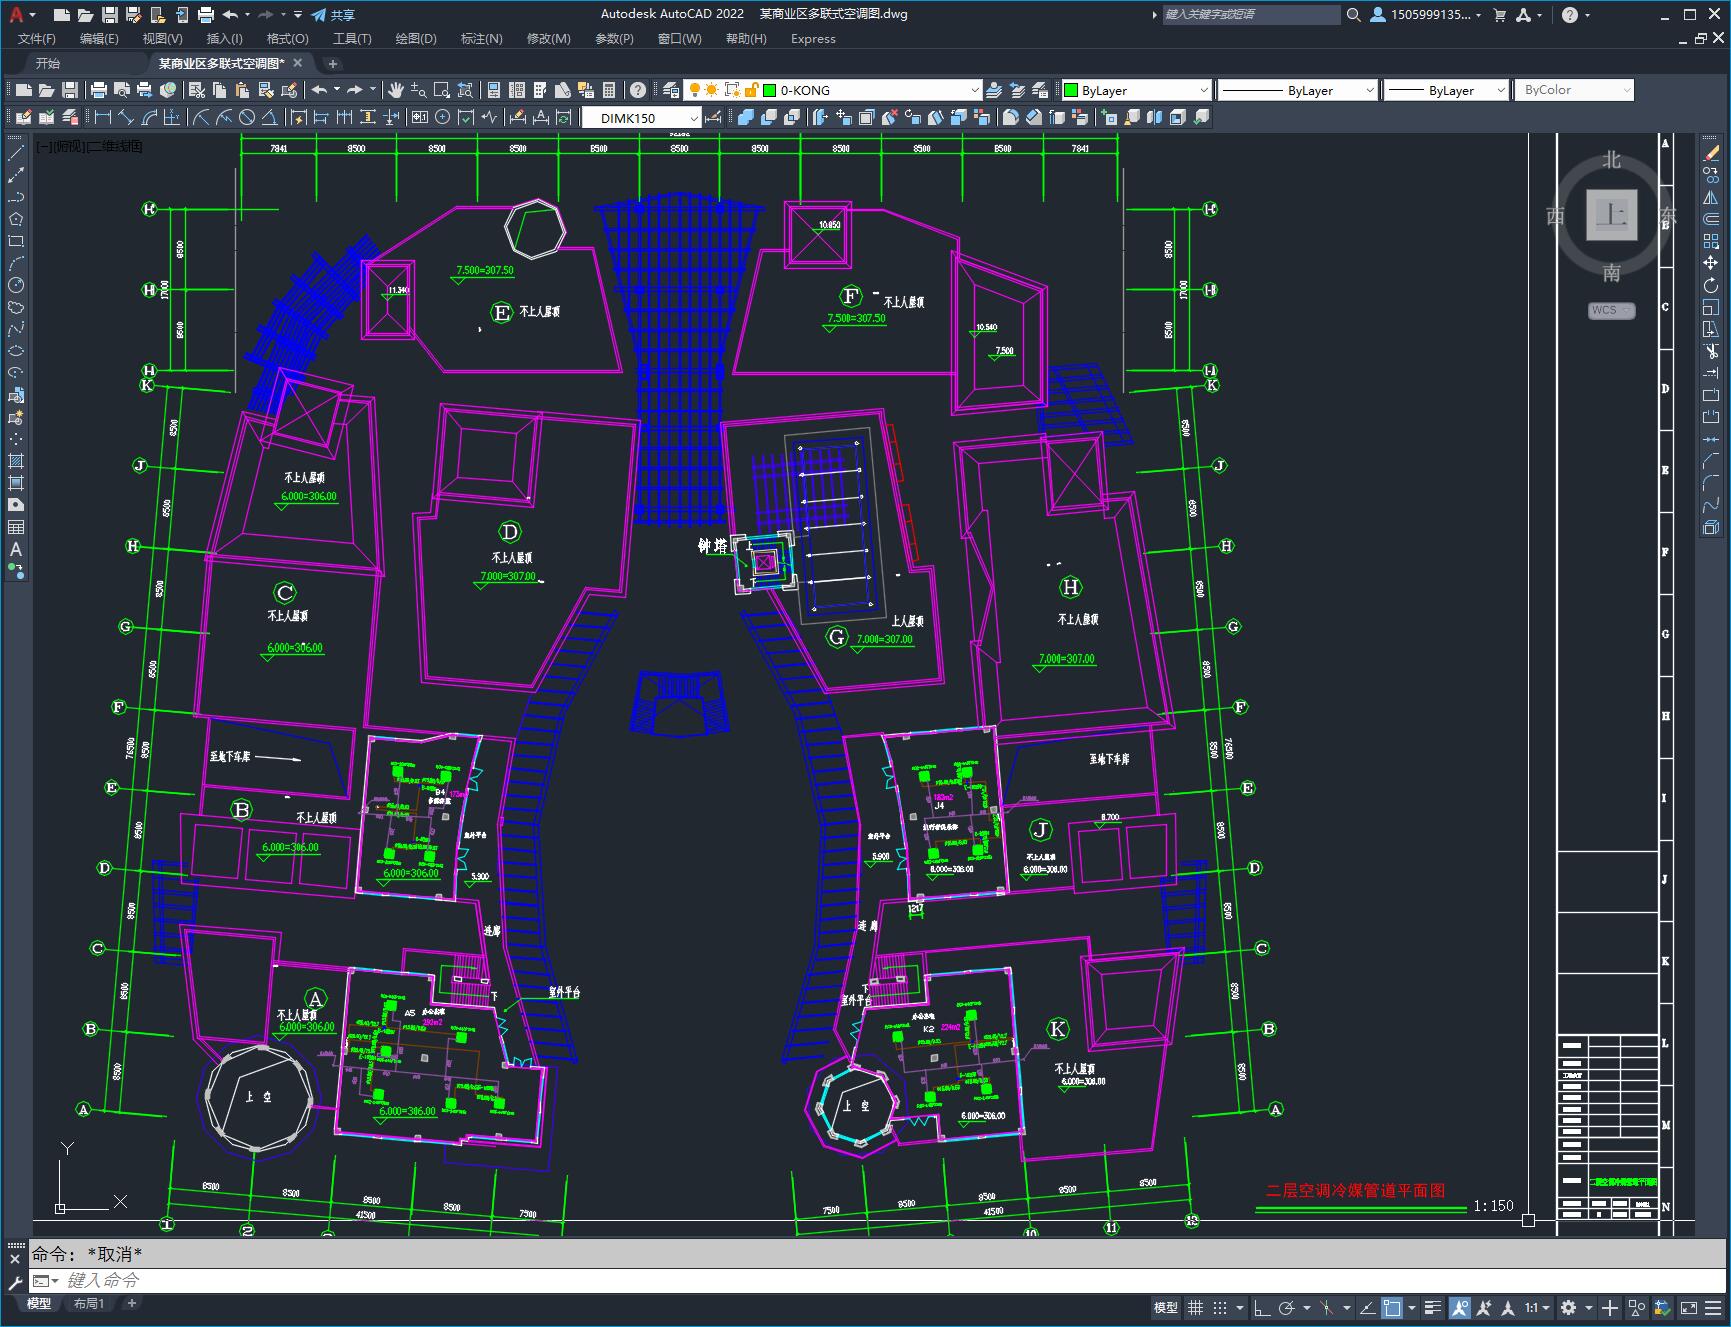The width and height of the screenshot is (1731, 1327).
Task: Click the 共享 share button
Action: click(x=333, y=15)
